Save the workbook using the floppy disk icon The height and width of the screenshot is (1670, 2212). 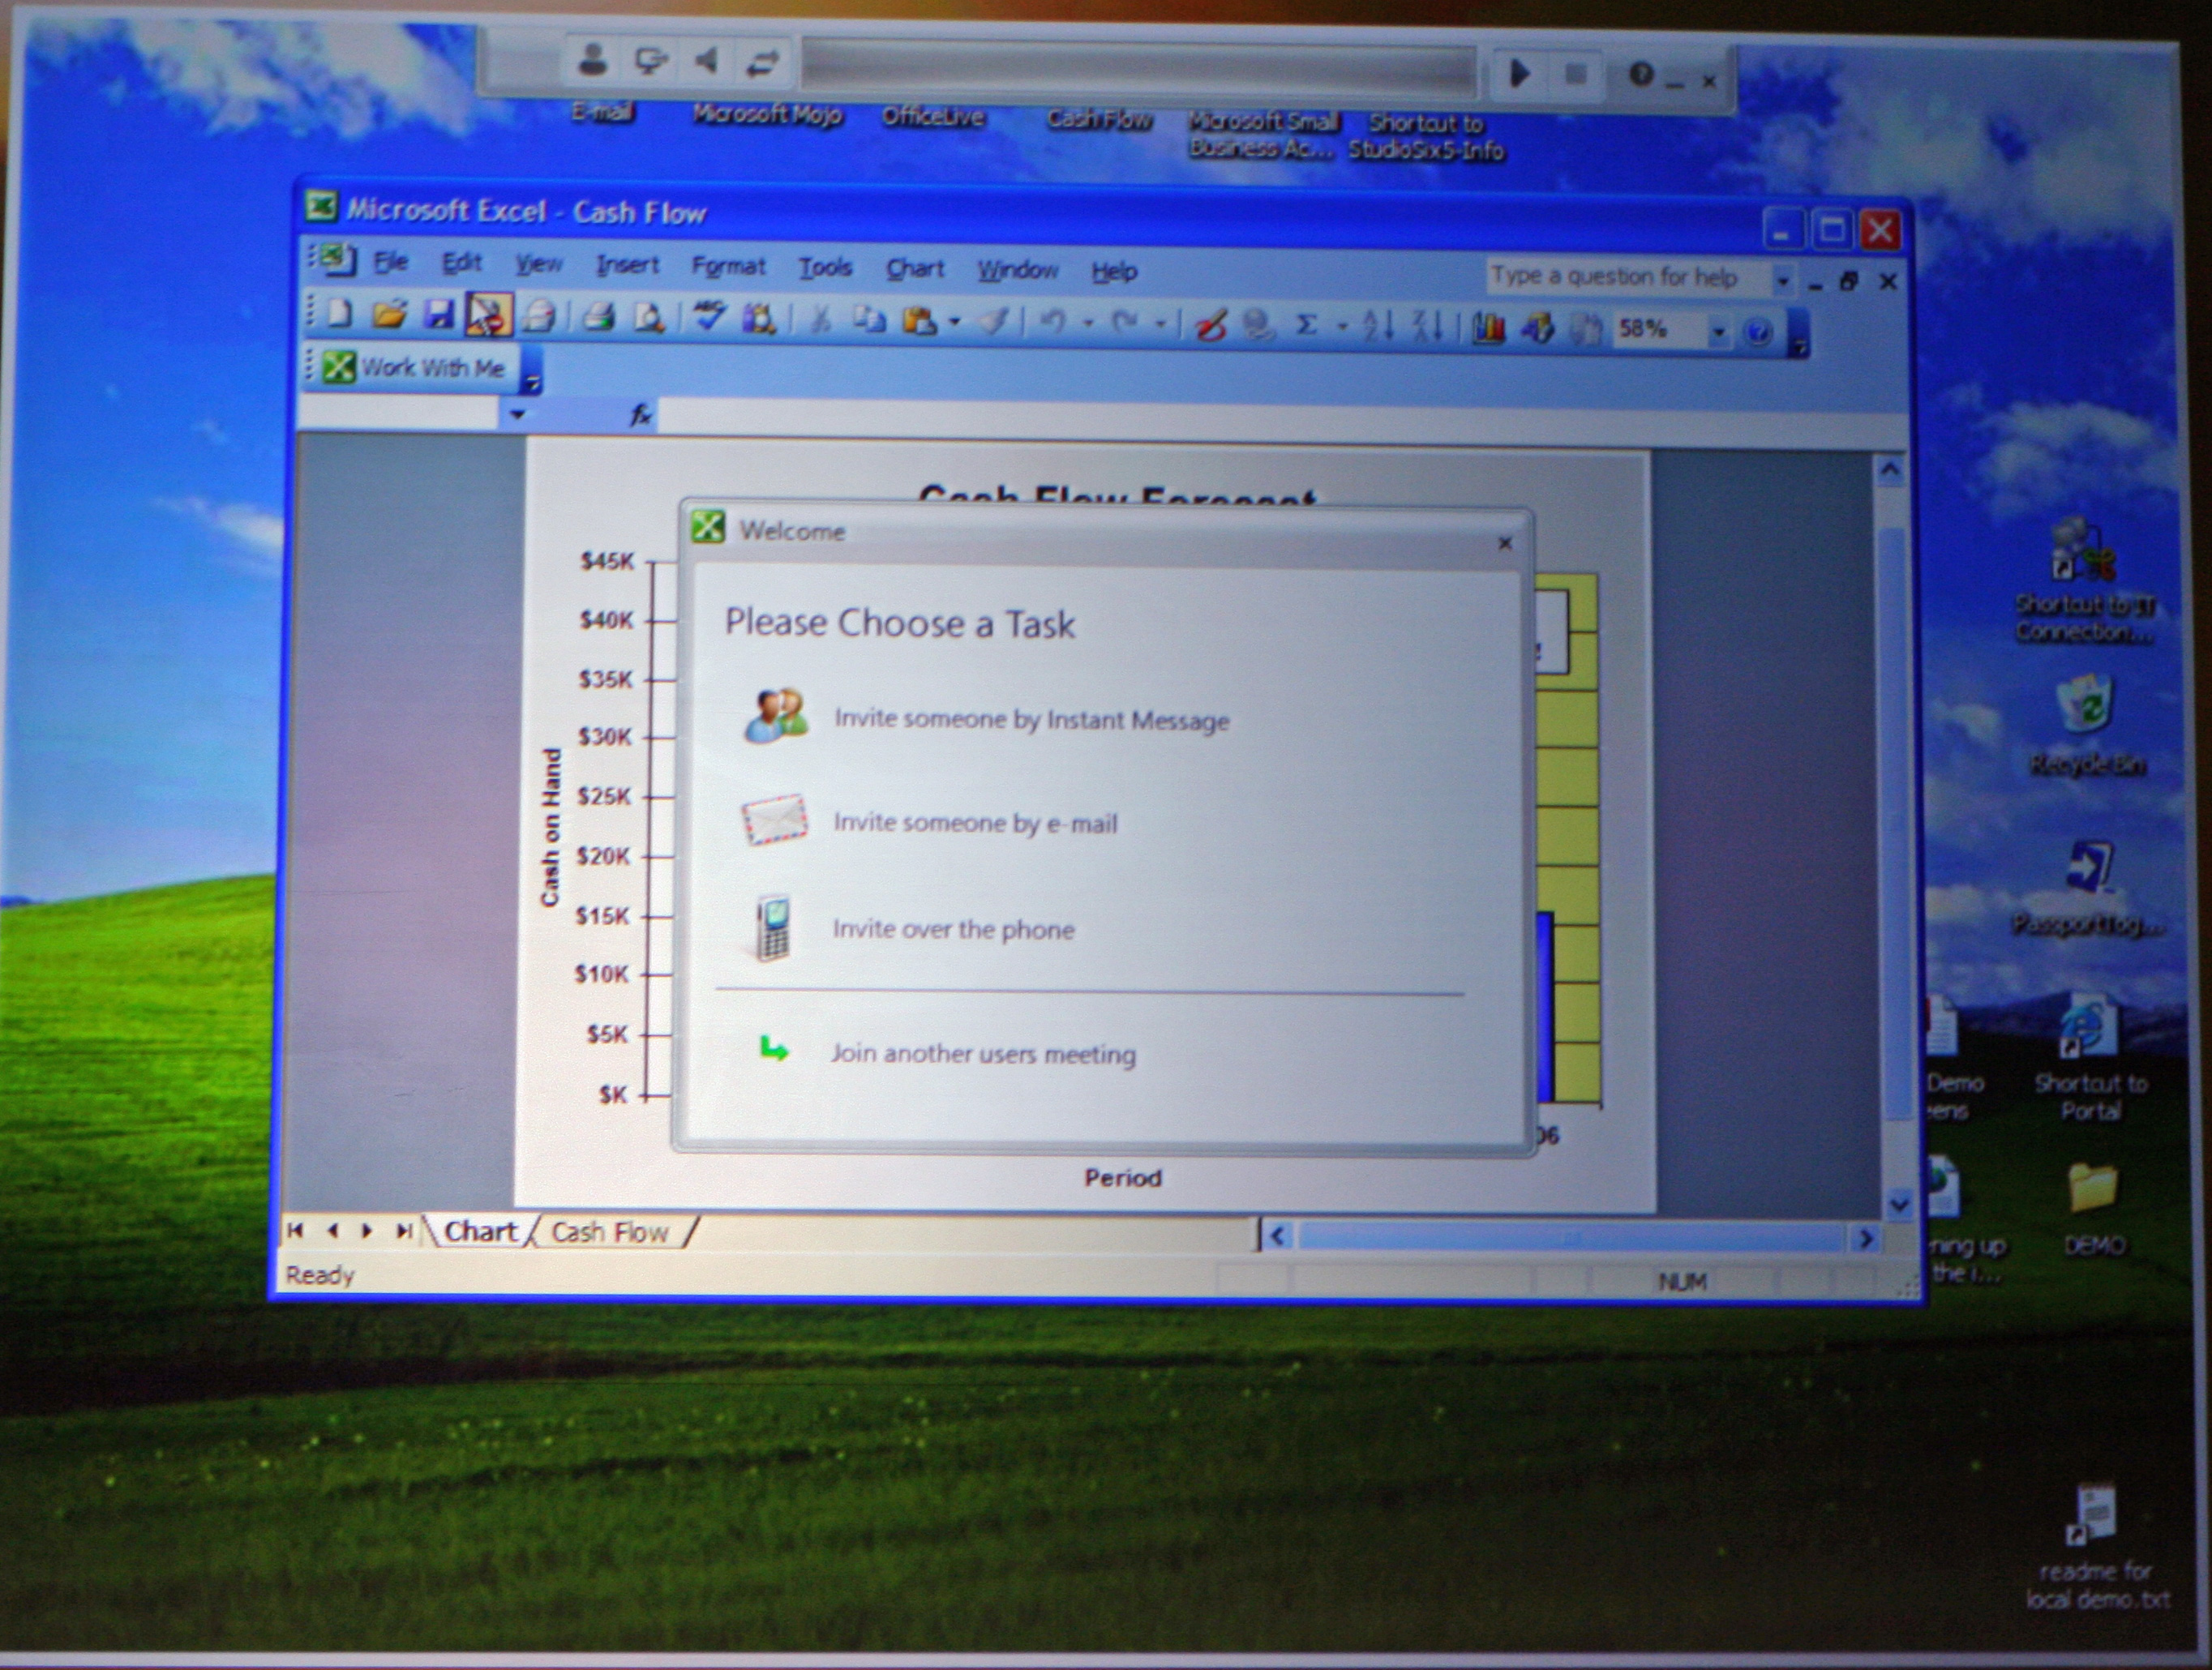click(438, 316)
